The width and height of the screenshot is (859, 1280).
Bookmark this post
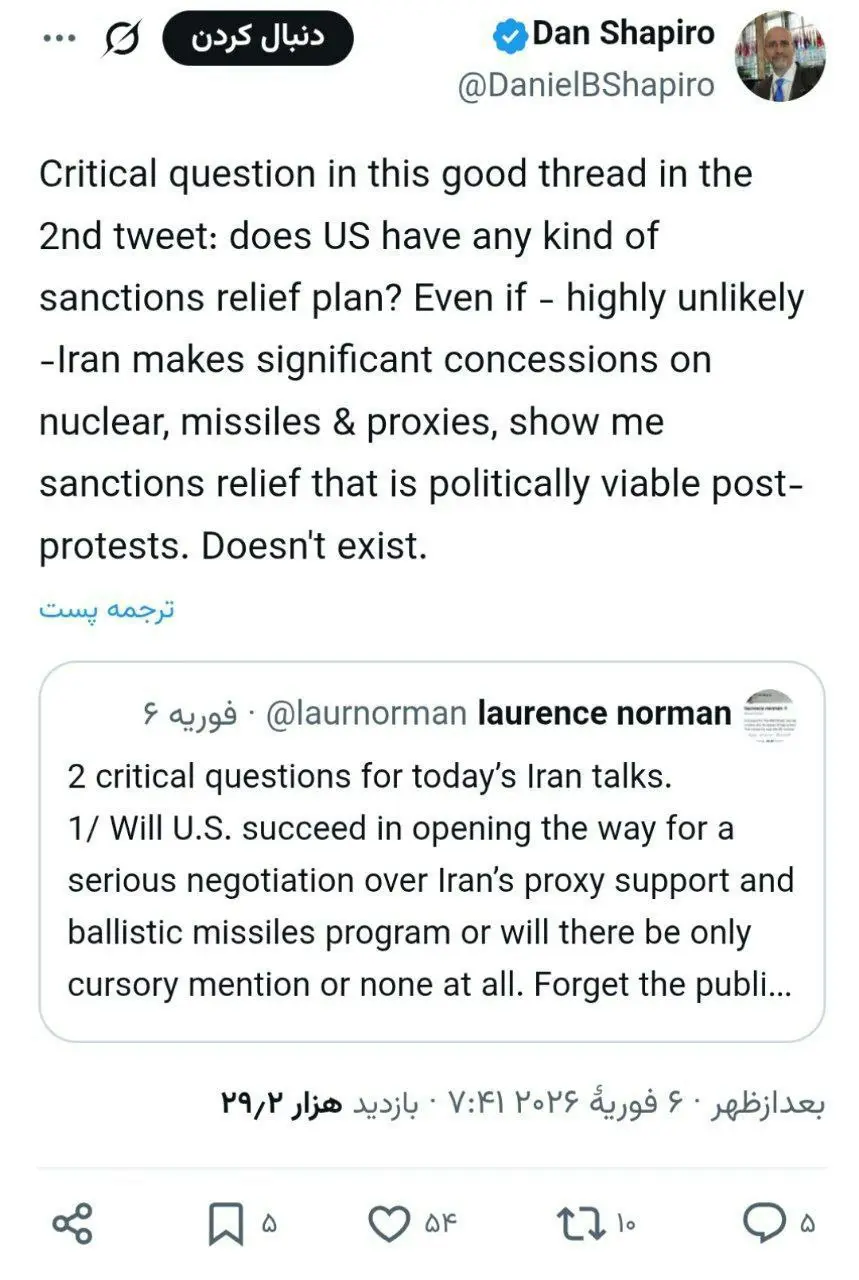click(225, 1224)
